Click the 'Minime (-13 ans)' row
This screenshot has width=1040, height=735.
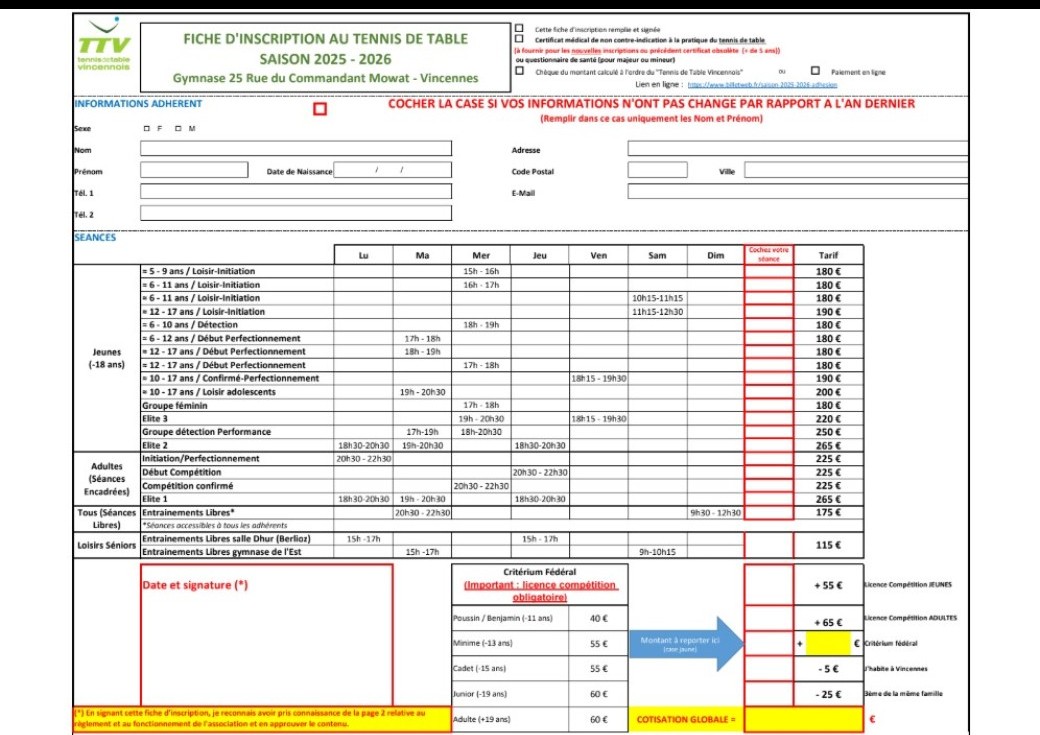click(511, 643)
